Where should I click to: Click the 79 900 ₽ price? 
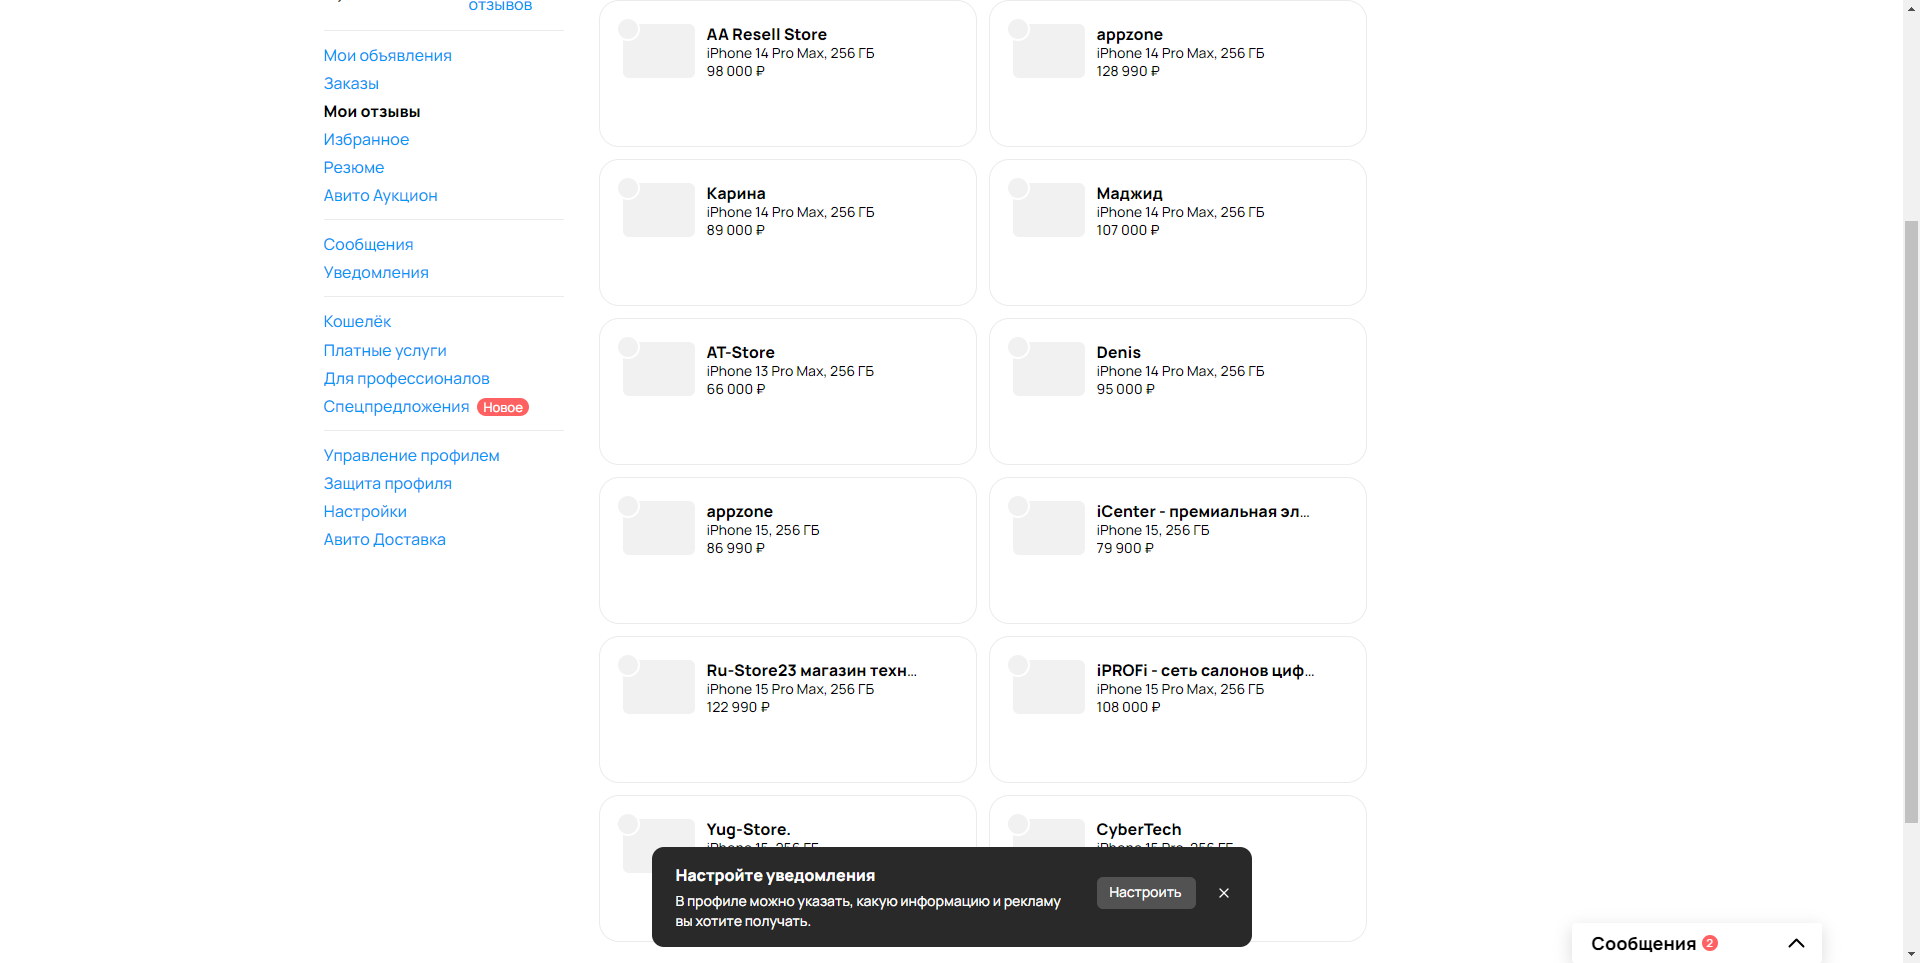(1125, 548)
